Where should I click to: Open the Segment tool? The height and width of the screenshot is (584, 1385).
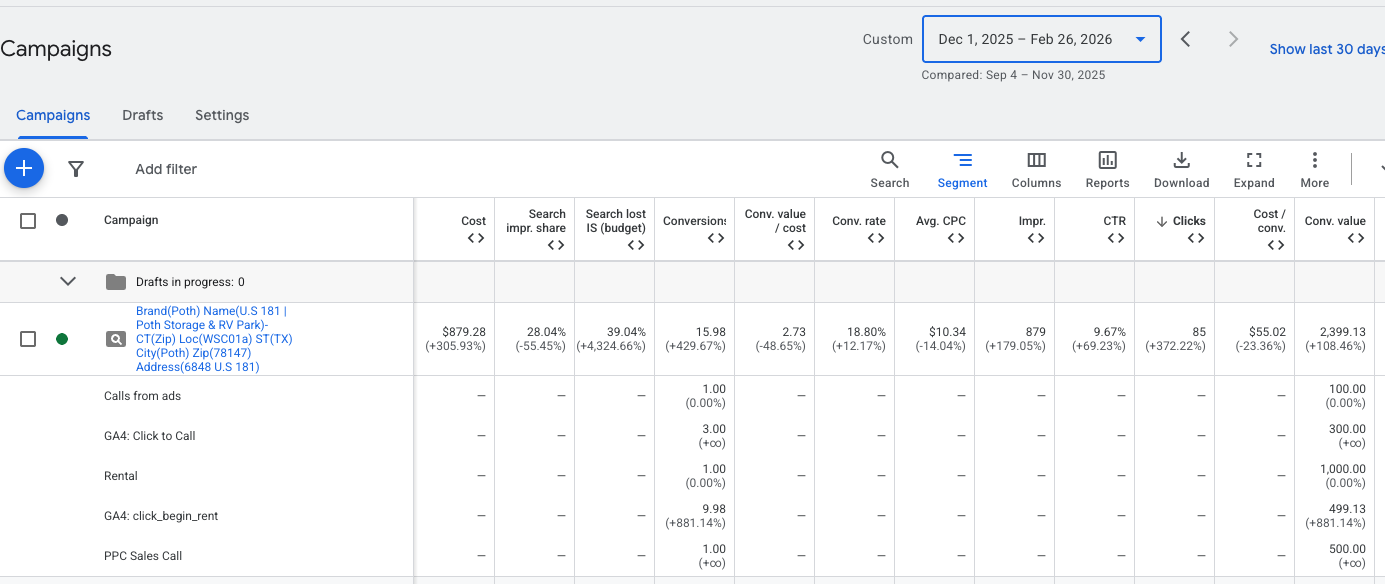[x=962, y=169]
